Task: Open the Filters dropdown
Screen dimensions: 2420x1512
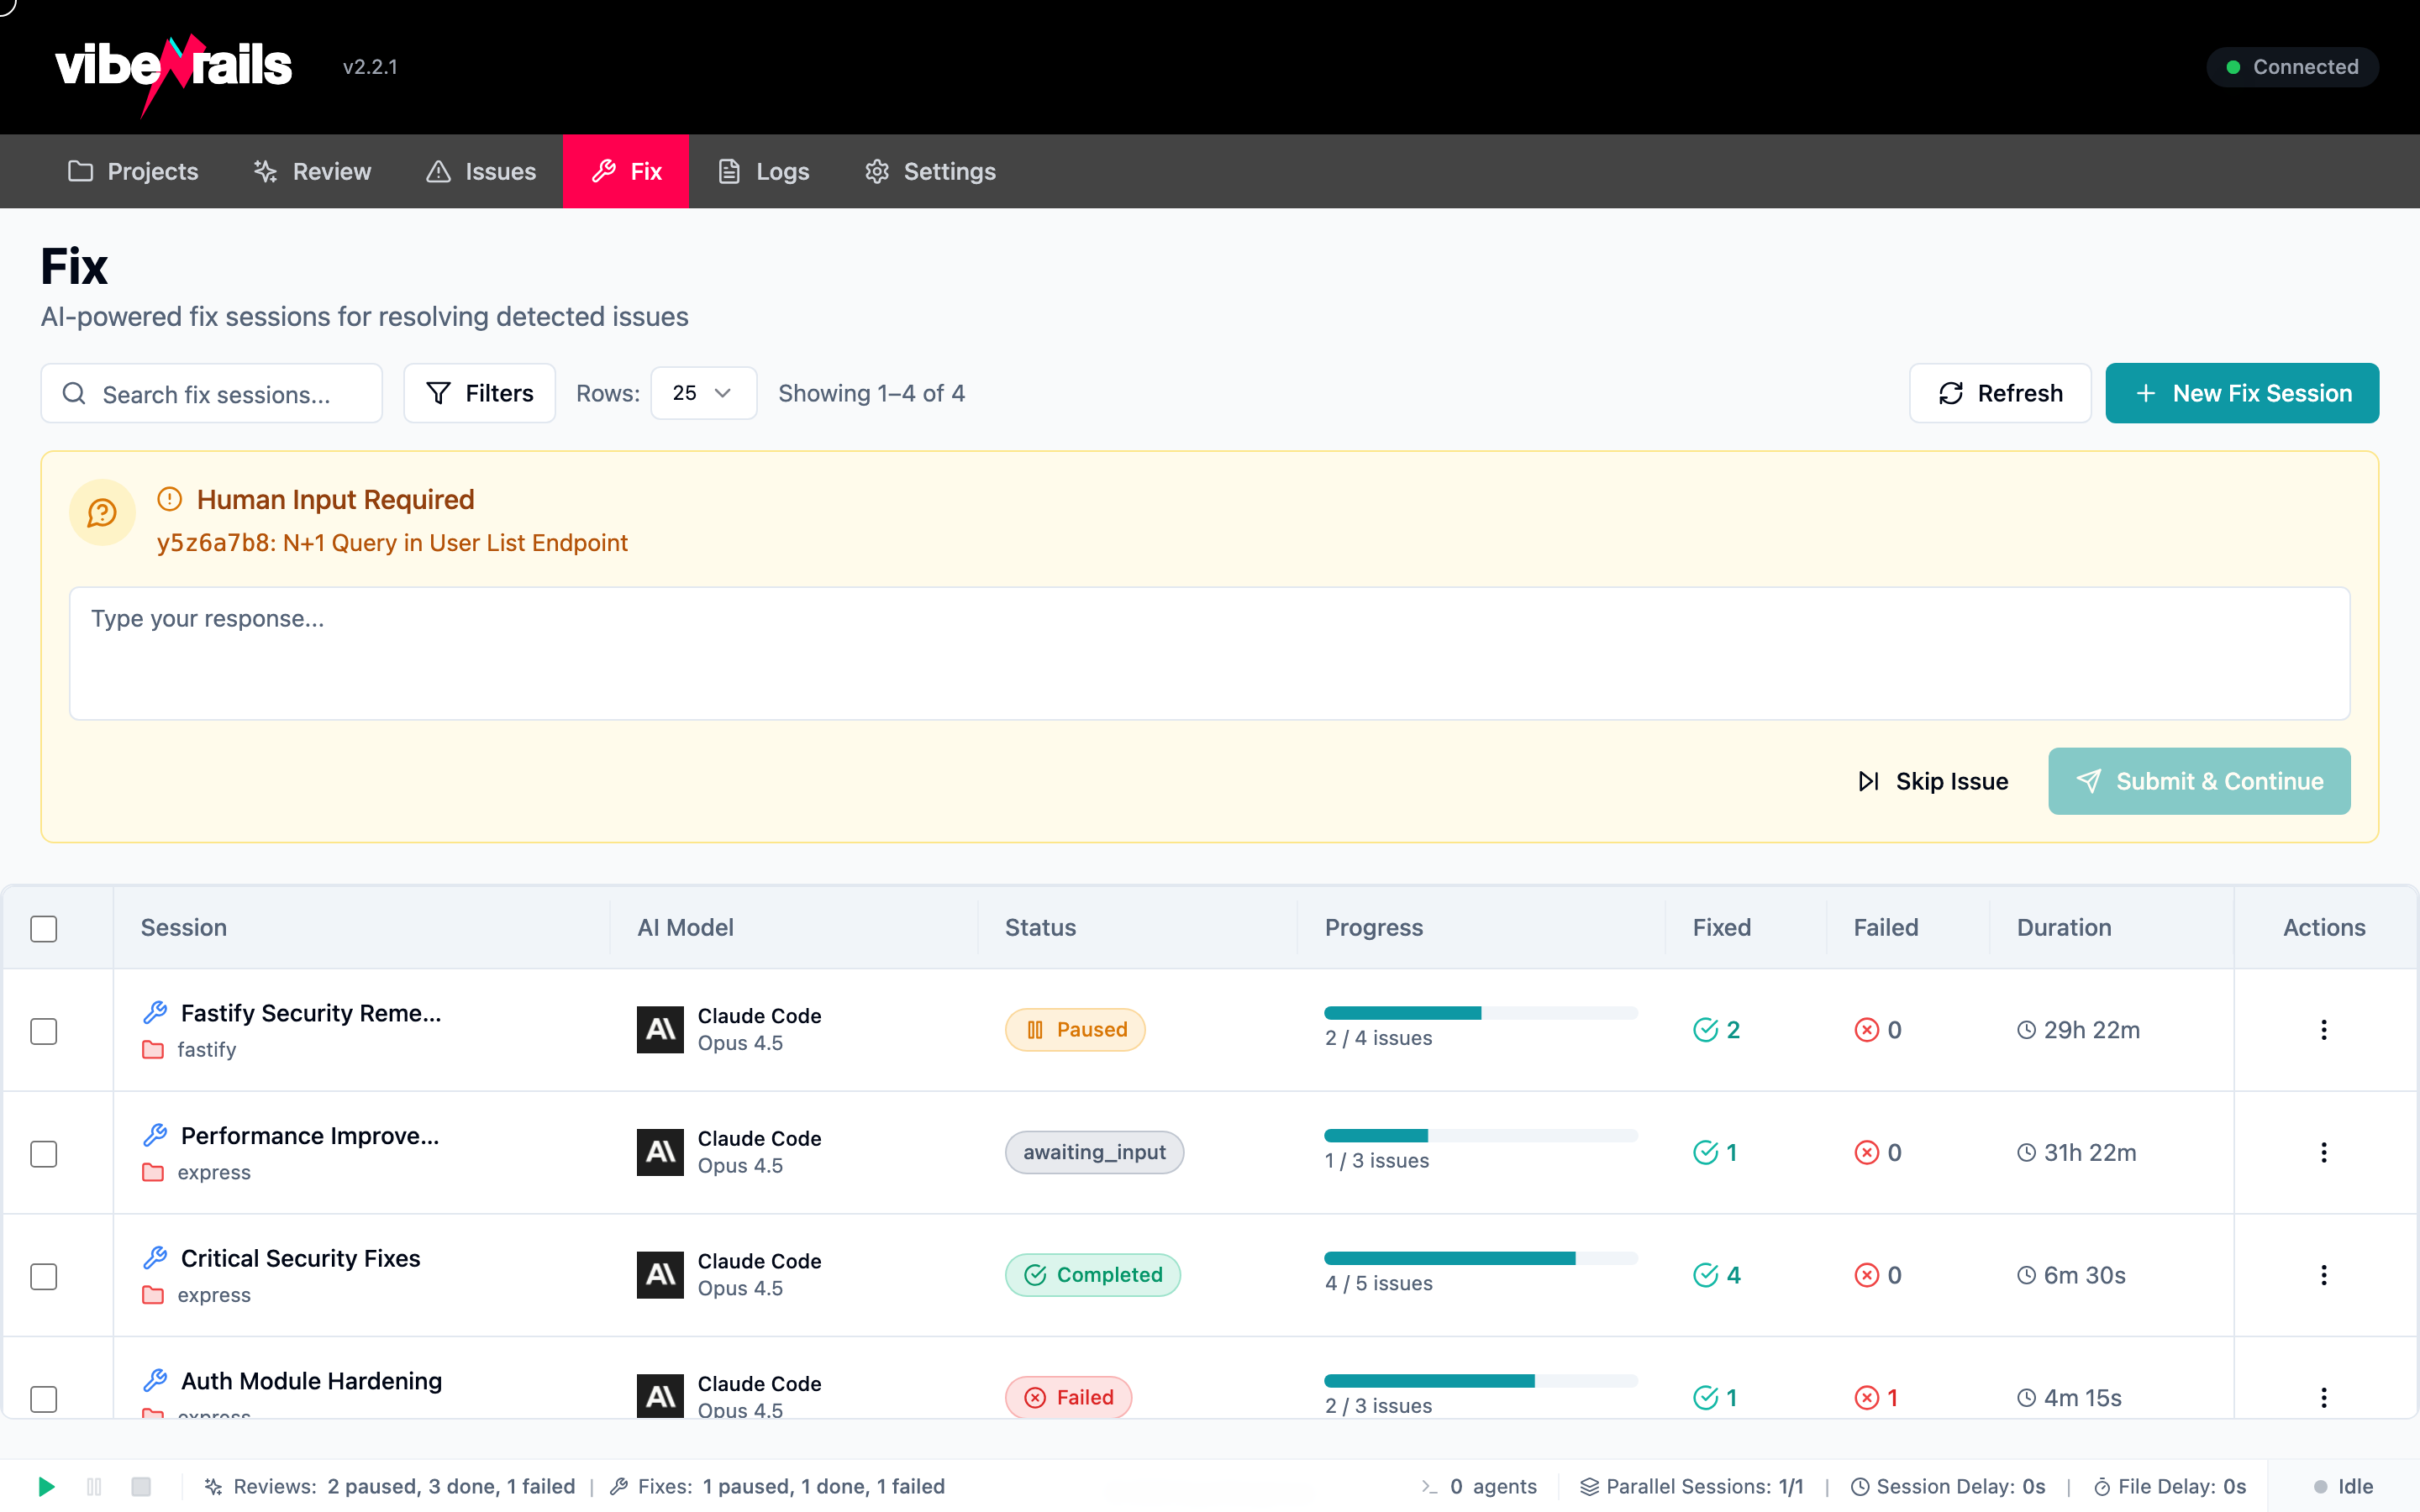Action: [479, 393]
